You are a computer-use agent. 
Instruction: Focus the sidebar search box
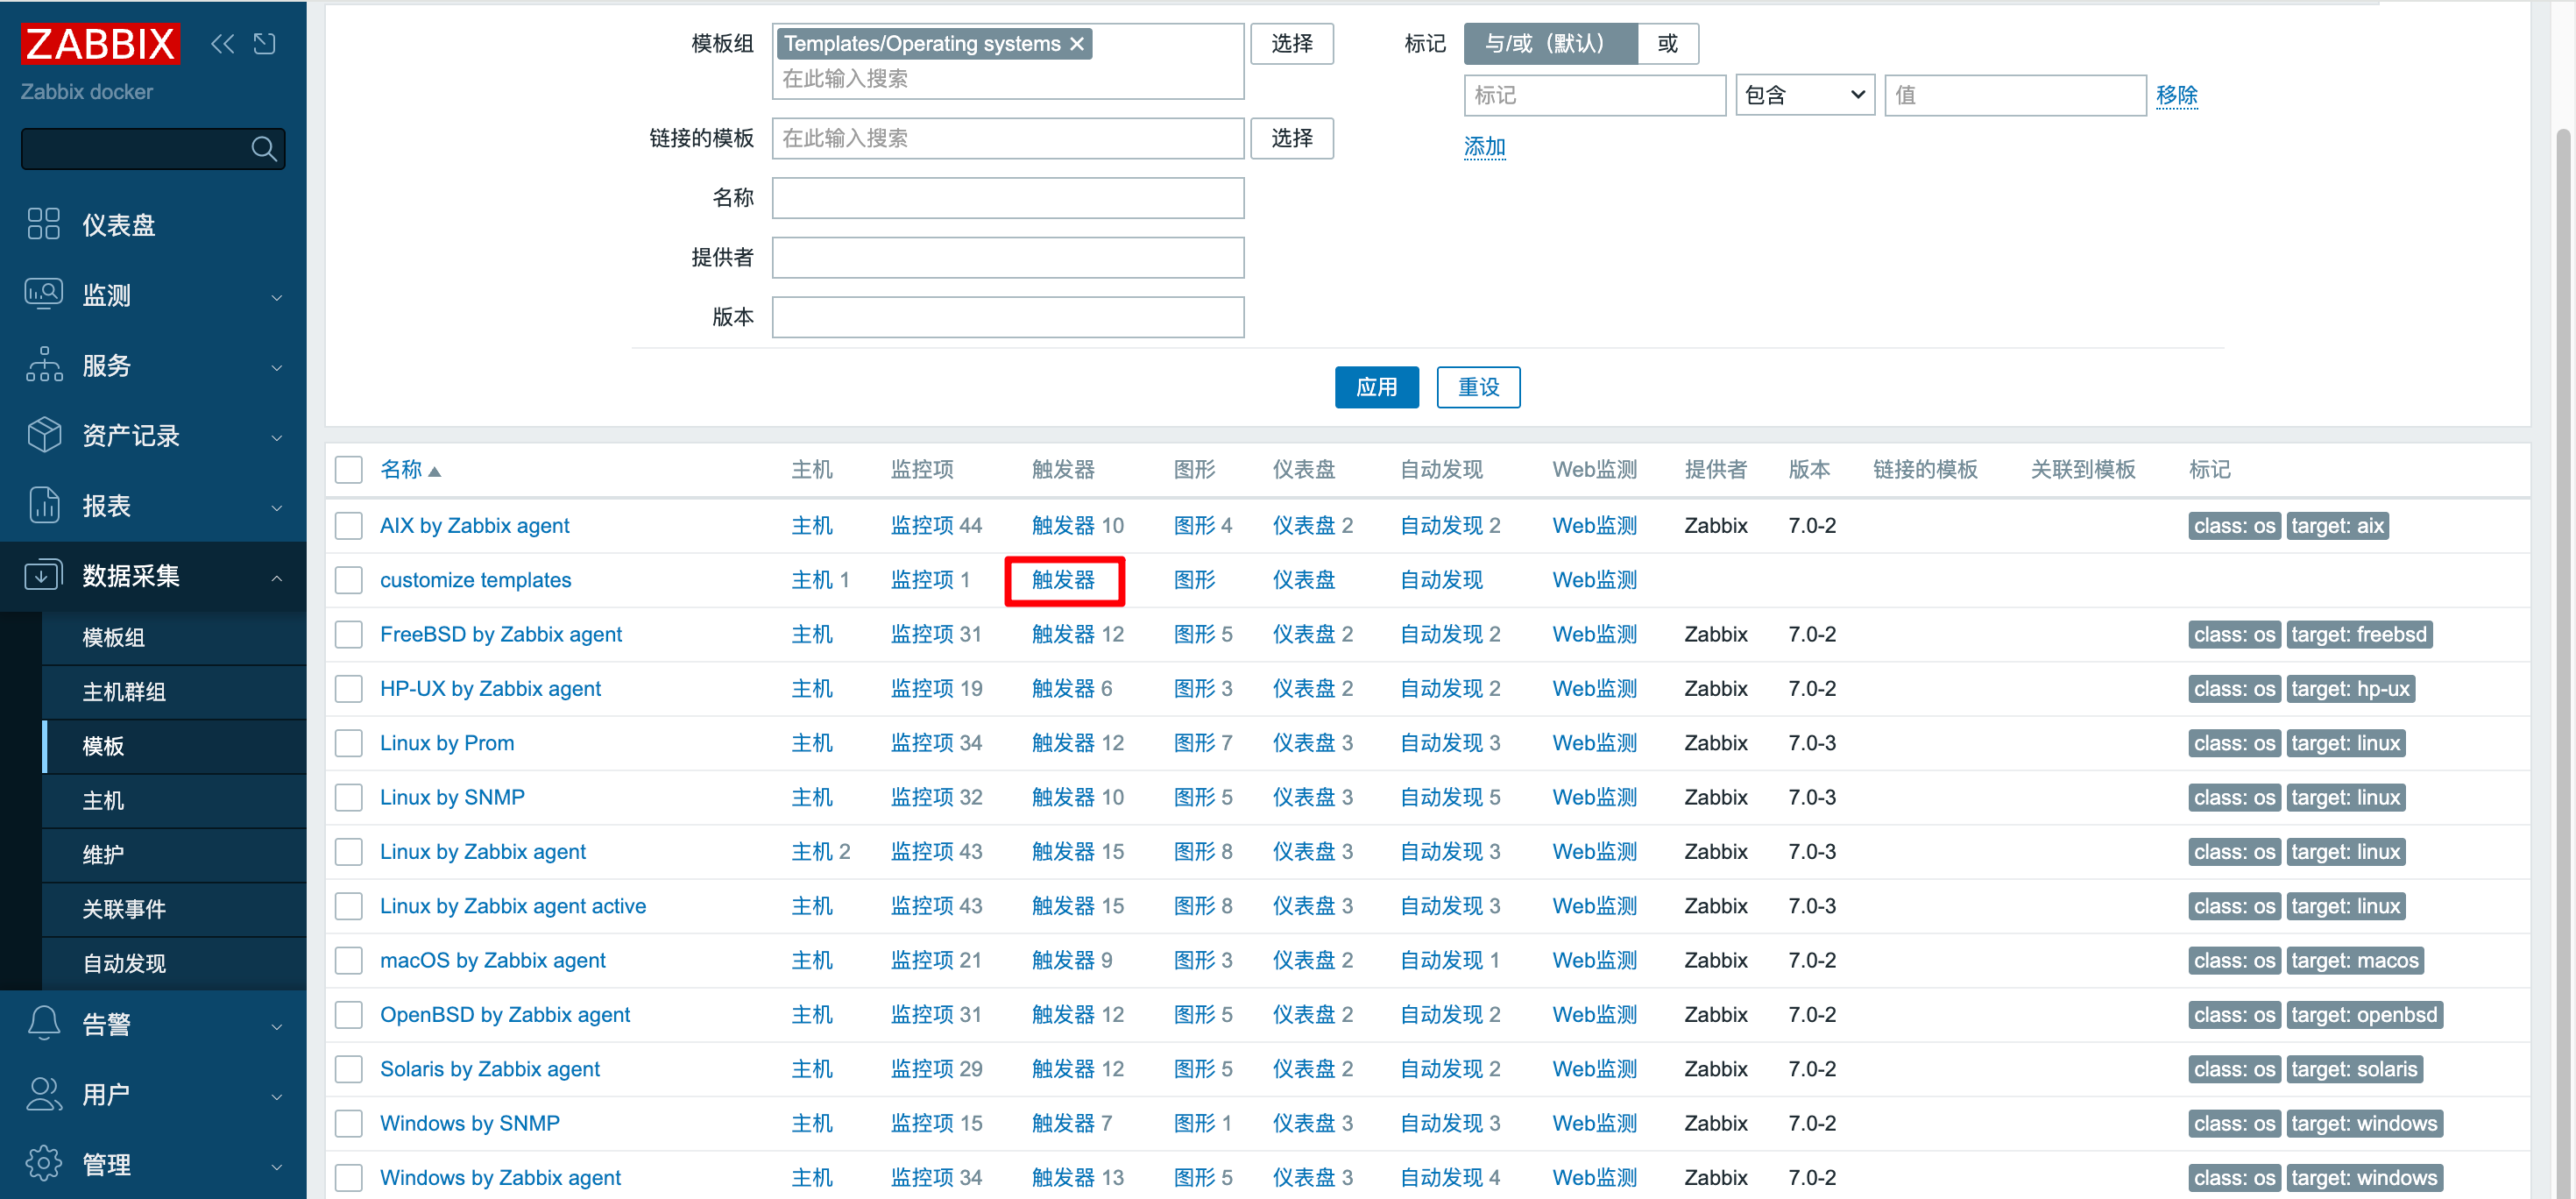[153, 149]
